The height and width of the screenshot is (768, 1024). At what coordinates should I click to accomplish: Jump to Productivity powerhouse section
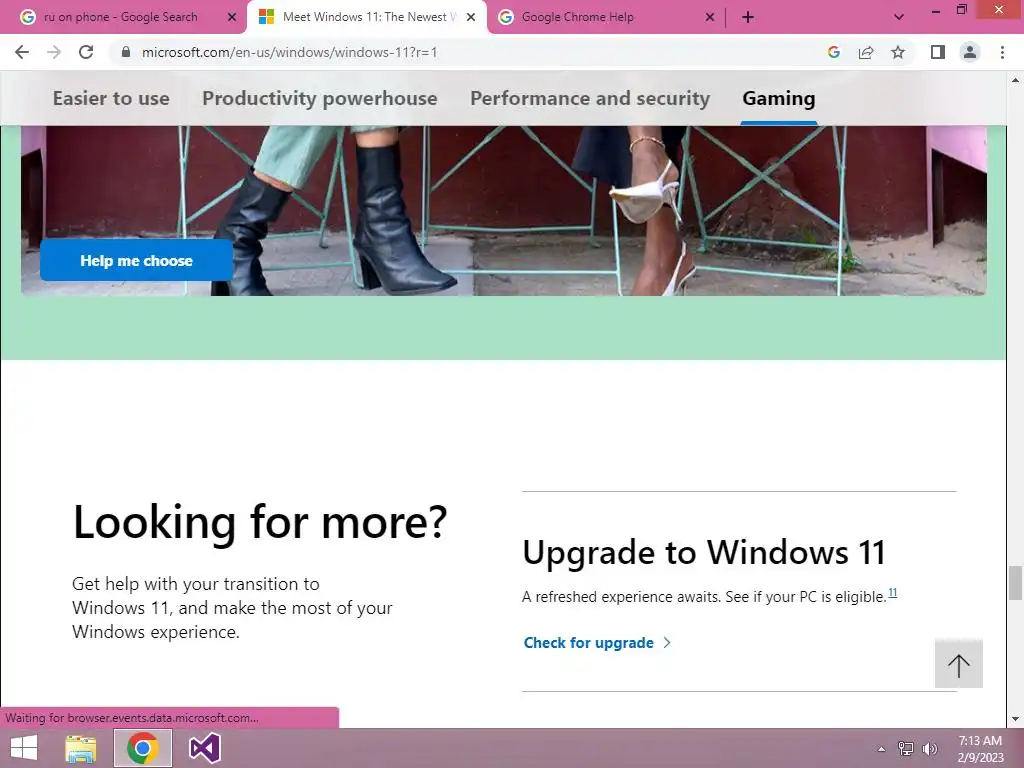[x=319, y=99]
